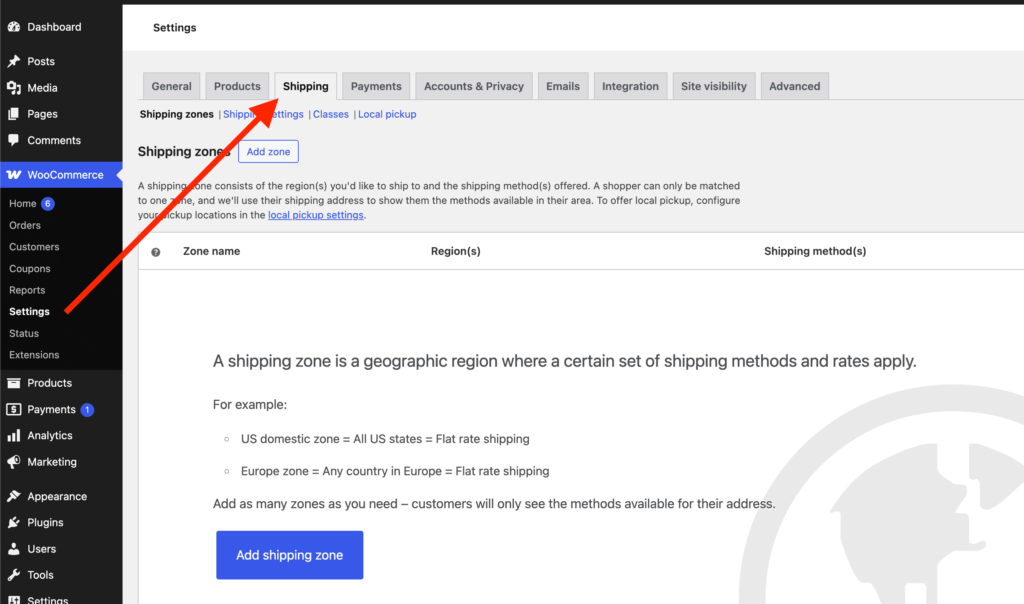Click the Comments bubble icon
The height and width of the screenshot is (604, 1024).
point(14,140)
